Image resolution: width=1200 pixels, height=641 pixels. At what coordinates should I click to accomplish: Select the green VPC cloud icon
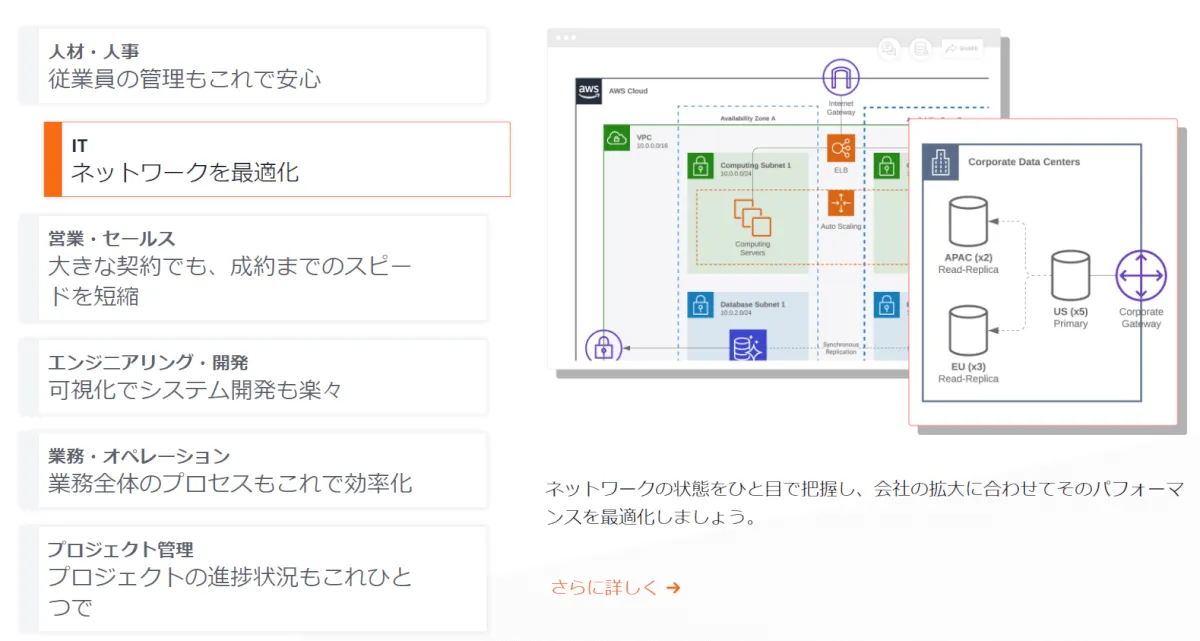pos(617,138)
